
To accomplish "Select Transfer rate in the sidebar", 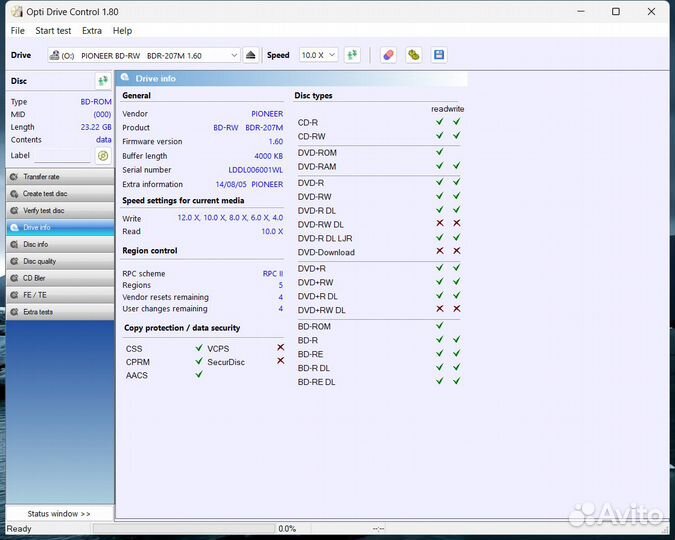I will 58,177.
